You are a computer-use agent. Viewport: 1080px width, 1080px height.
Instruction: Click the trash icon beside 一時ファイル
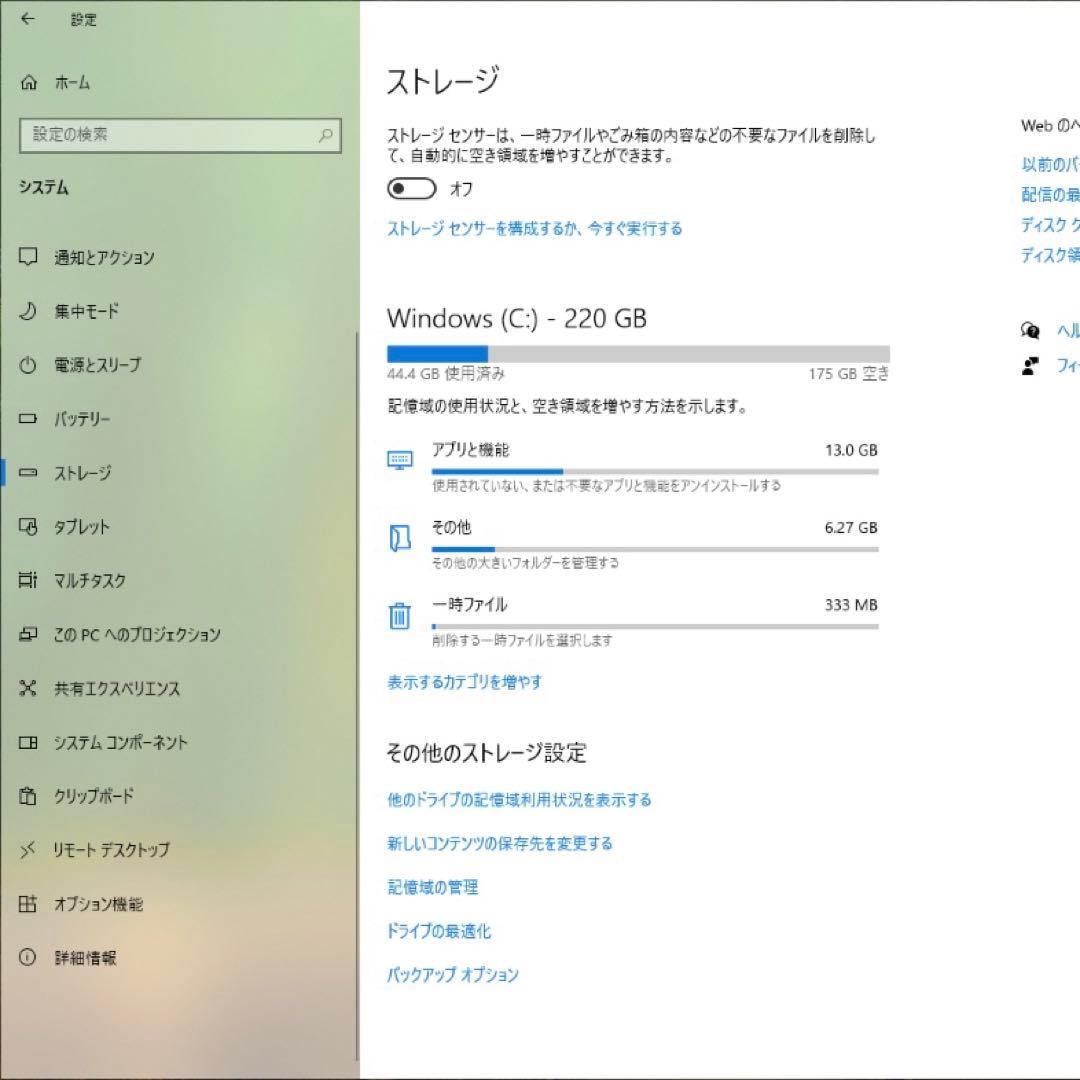[x=400, y=615]
